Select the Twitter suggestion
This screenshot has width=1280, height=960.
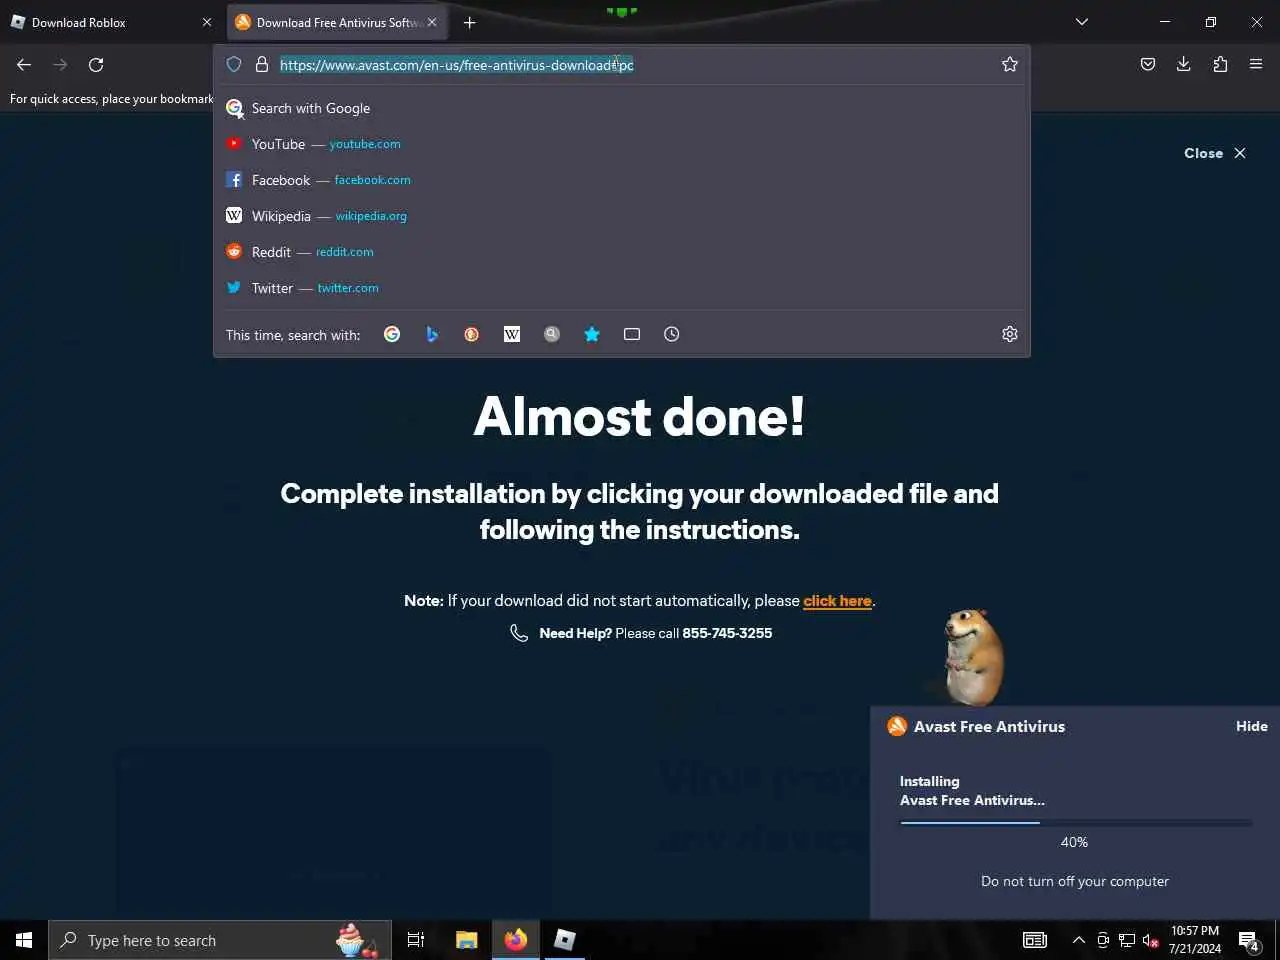click(x=622, y=288)
